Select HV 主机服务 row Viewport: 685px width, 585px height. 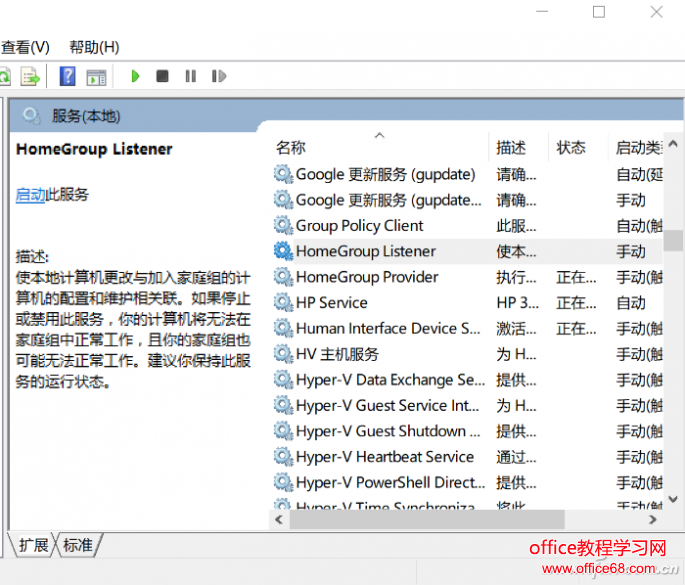coord(467,354)
